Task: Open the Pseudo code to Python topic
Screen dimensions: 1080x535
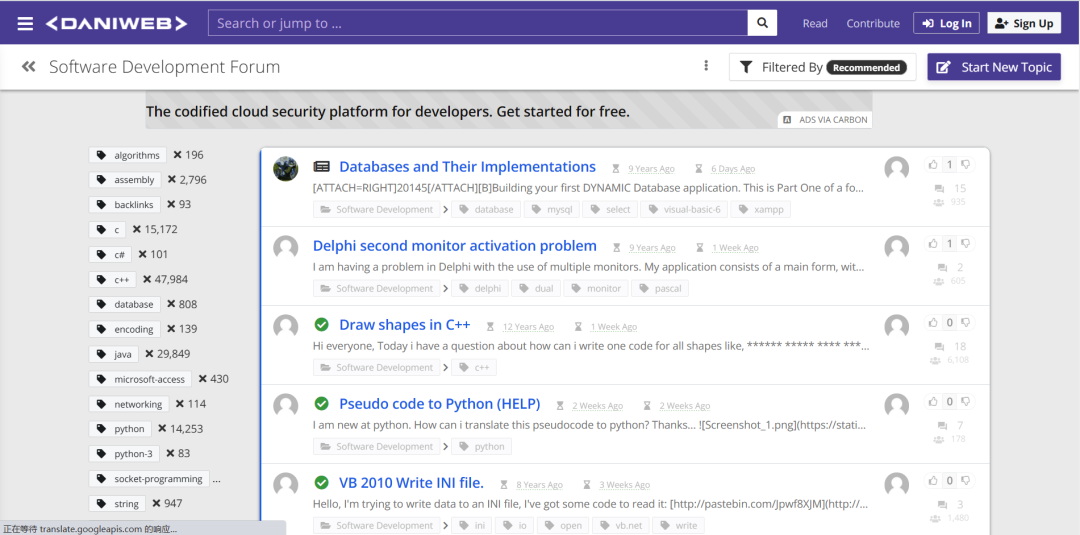Action: click(x=439, y=404)
